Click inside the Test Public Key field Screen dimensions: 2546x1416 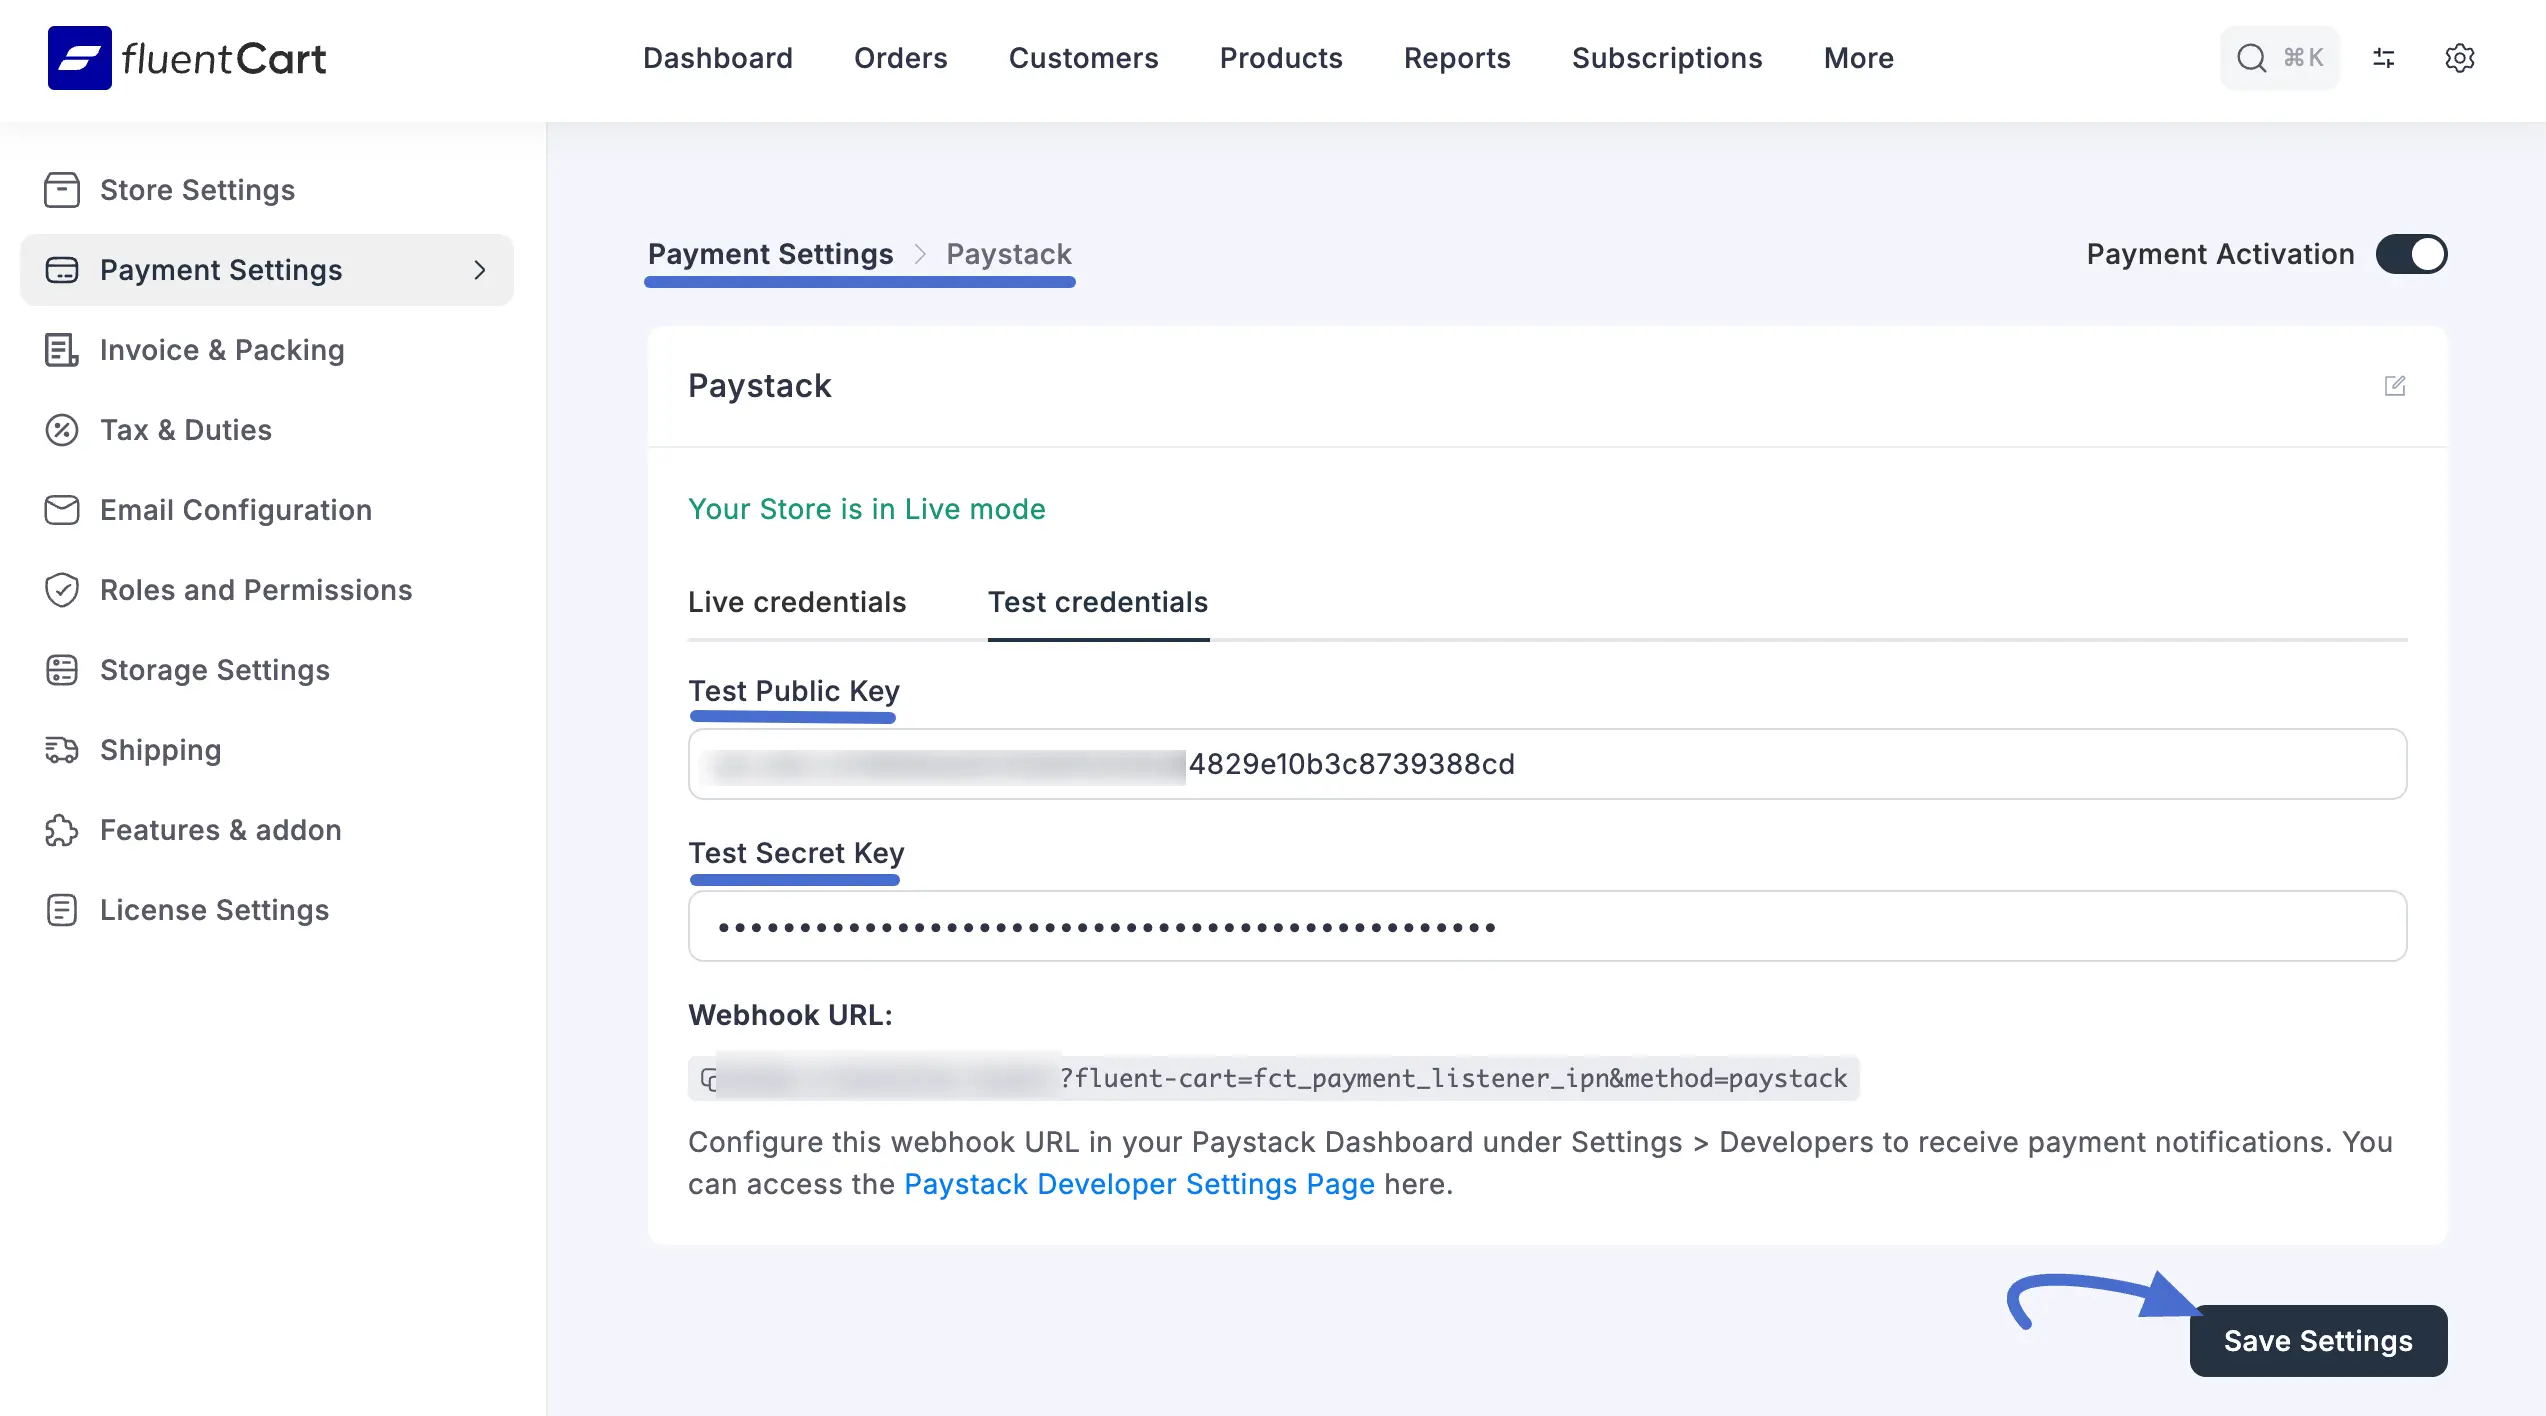1547,764
